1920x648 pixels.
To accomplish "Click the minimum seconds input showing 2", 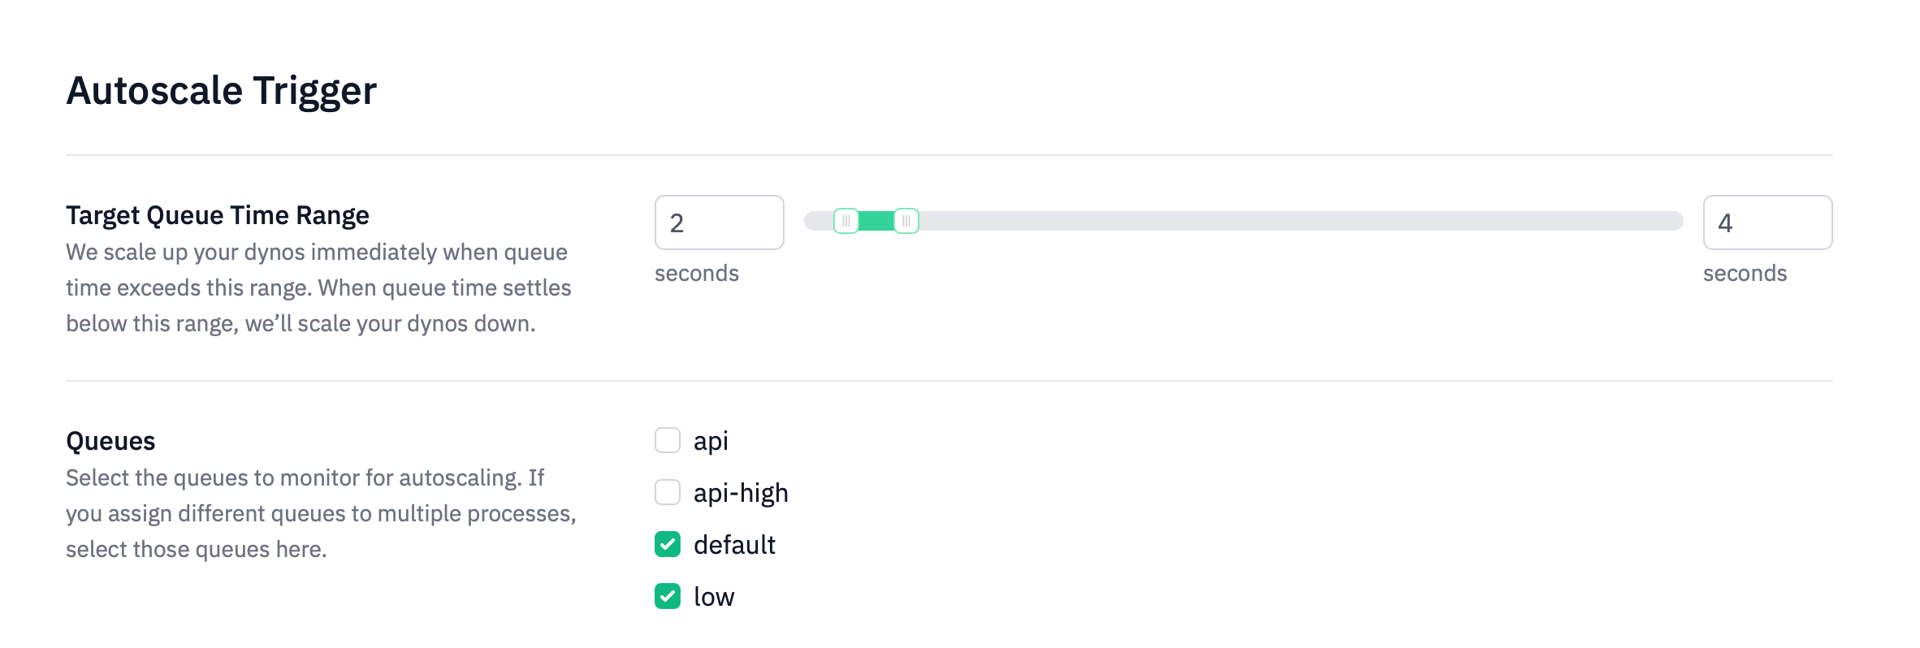I will pyautogui.click(x=719, y=222).
